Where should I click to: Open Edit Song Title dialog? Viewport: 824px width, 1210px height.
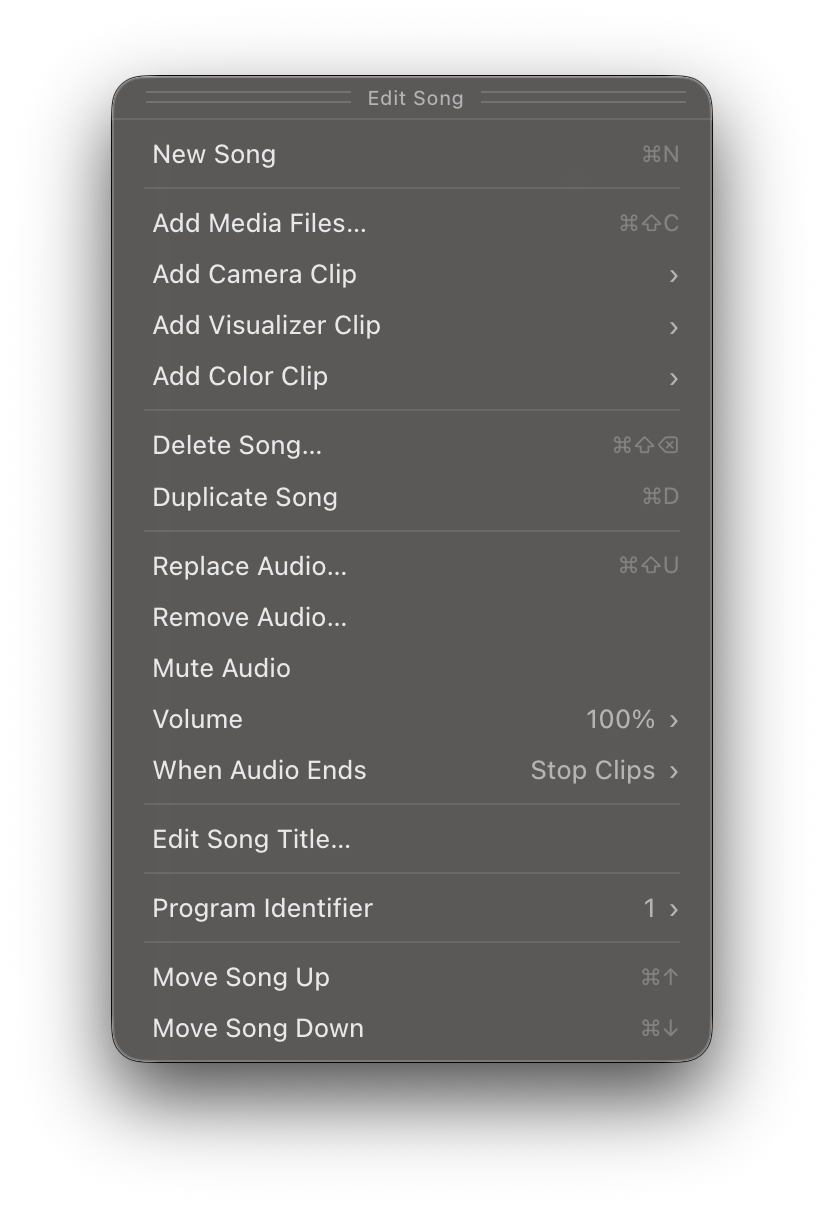(251, 839)
